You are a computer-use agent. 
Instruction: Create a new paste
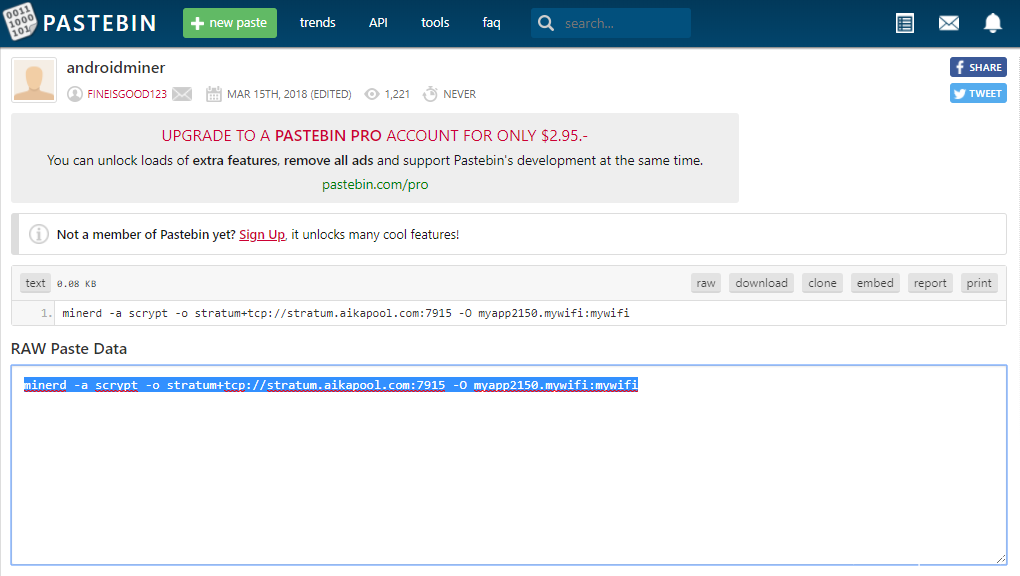(x=229, y=23)
